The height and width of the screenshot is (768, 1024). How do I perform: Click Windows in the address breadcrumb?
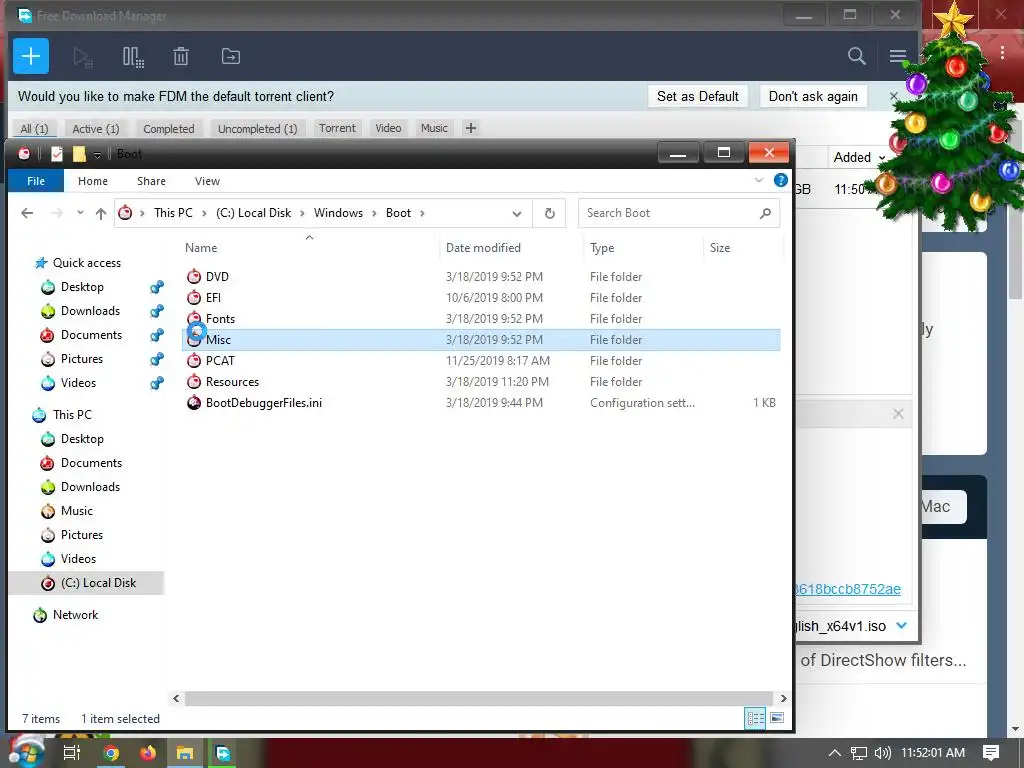tap(338, 213)
